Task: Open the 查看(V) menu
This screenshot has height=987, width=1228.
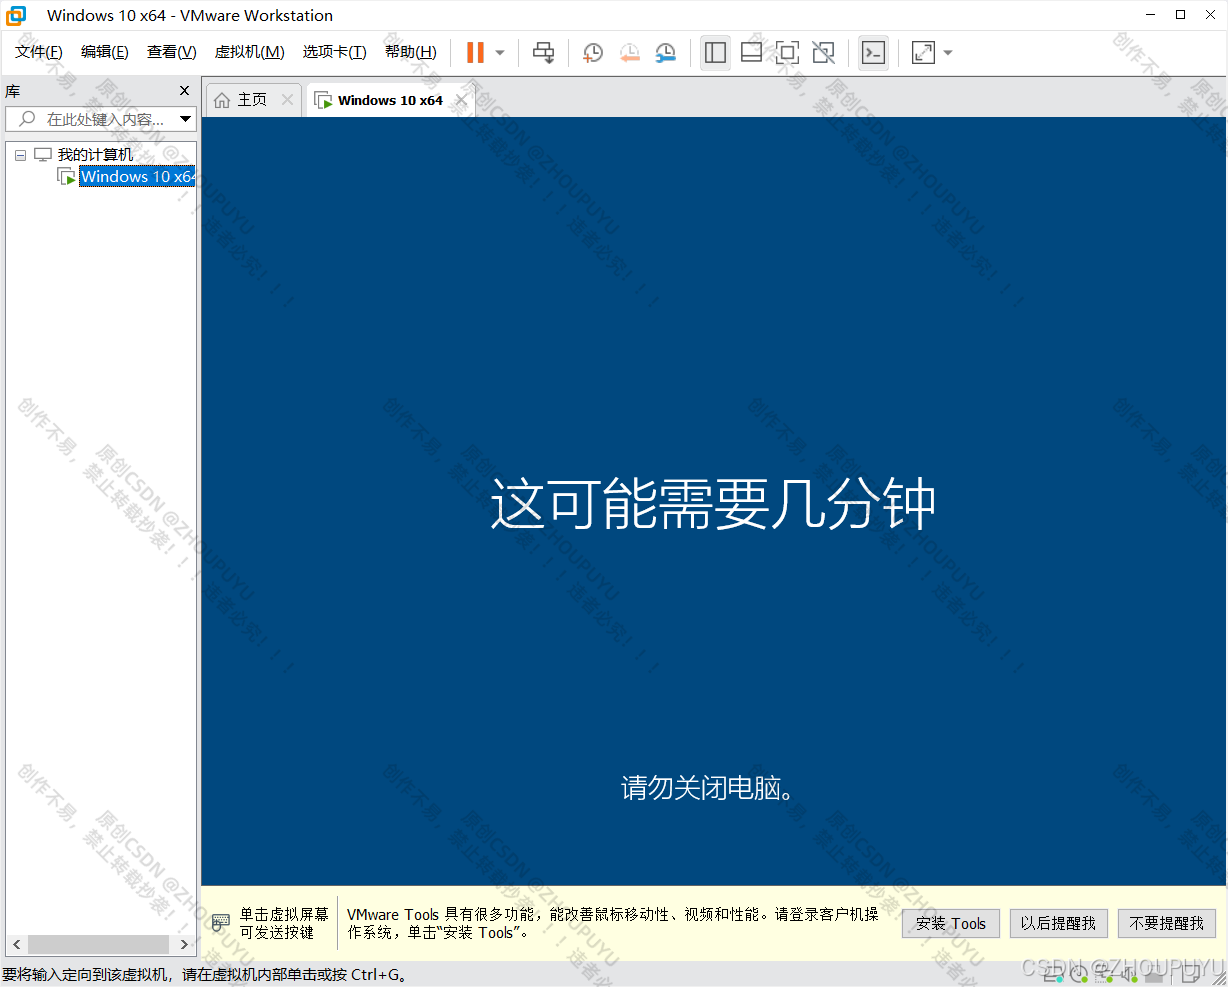Action: [x=172, y=52]
